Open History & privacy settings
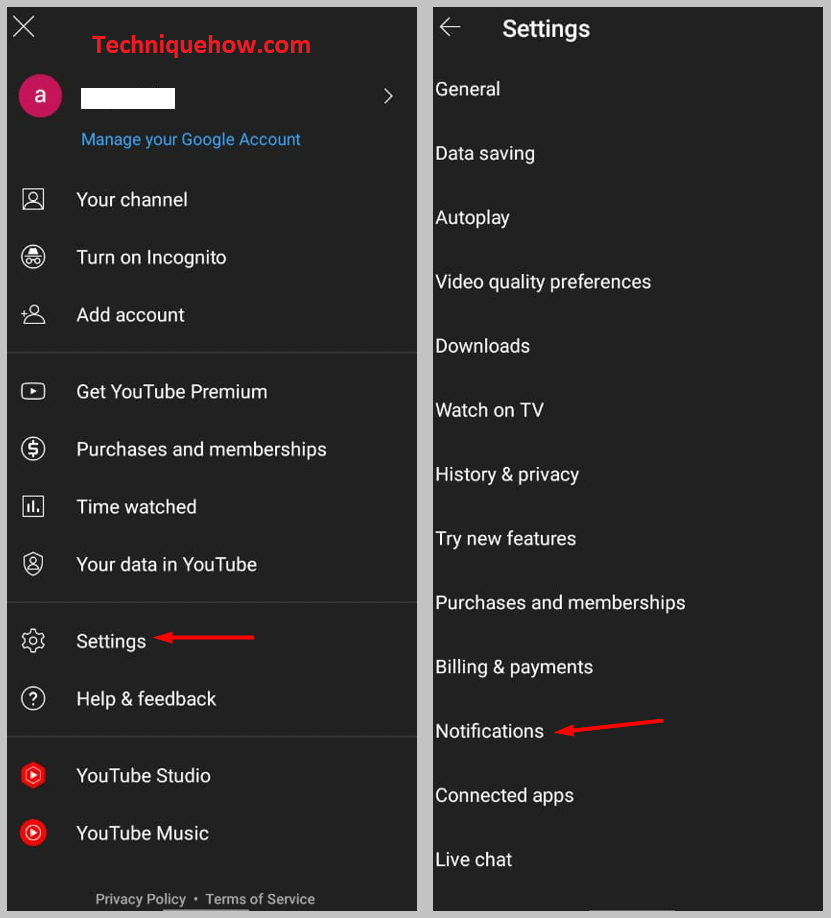Image resolution: width=831 pixels, height=918 pixels. [507, 475]
